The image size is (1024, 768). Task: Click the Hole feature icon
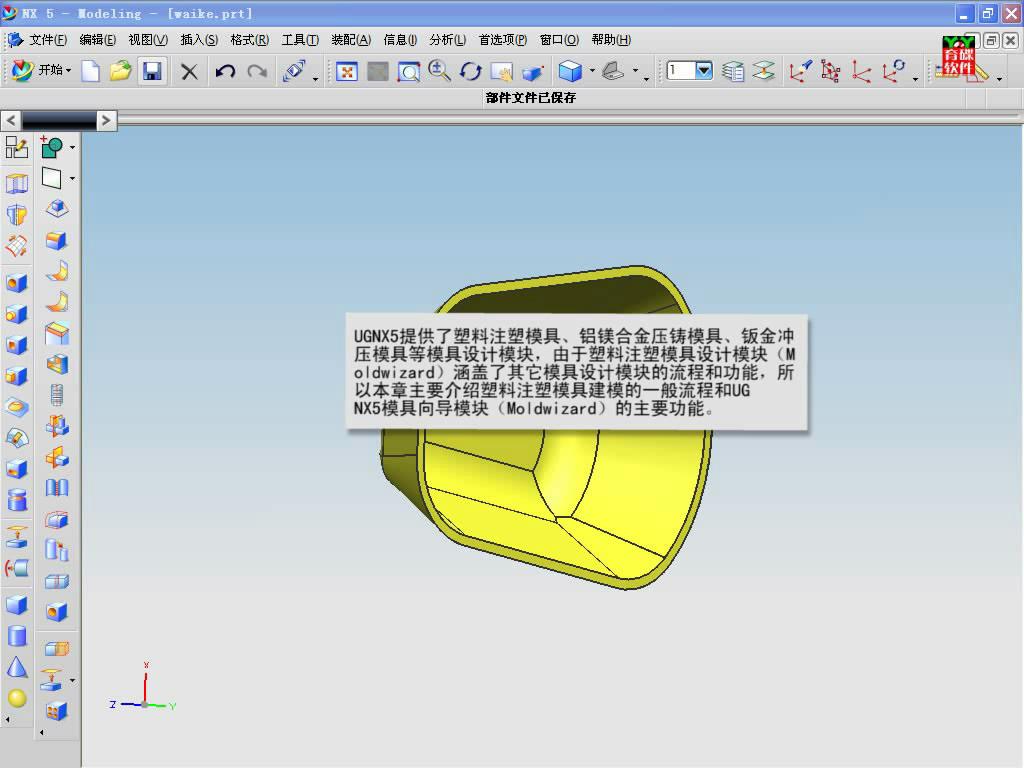point(17,283)
